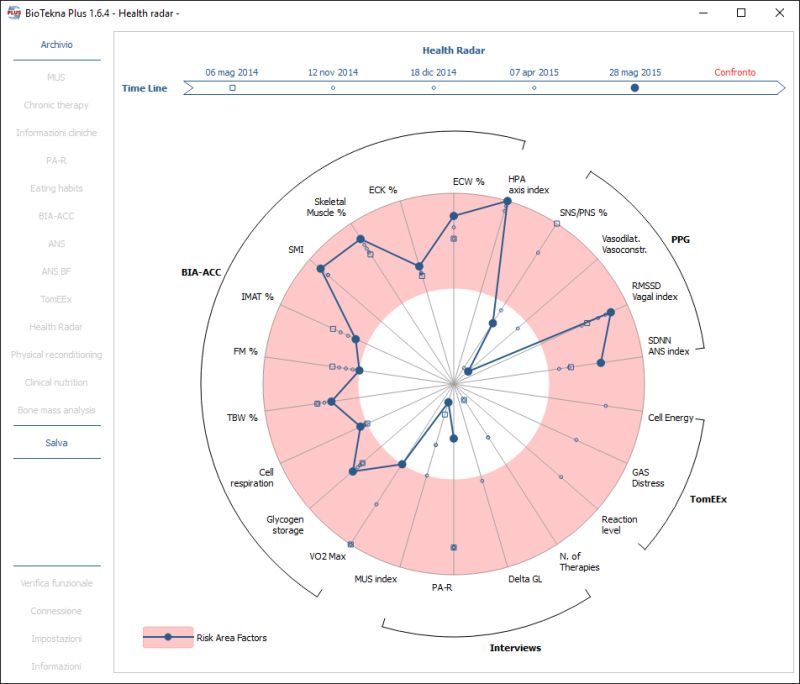Select the 12 nov 2014 timeline marker
The width and height of the screenshot is (800, 684).
point(333,88)
